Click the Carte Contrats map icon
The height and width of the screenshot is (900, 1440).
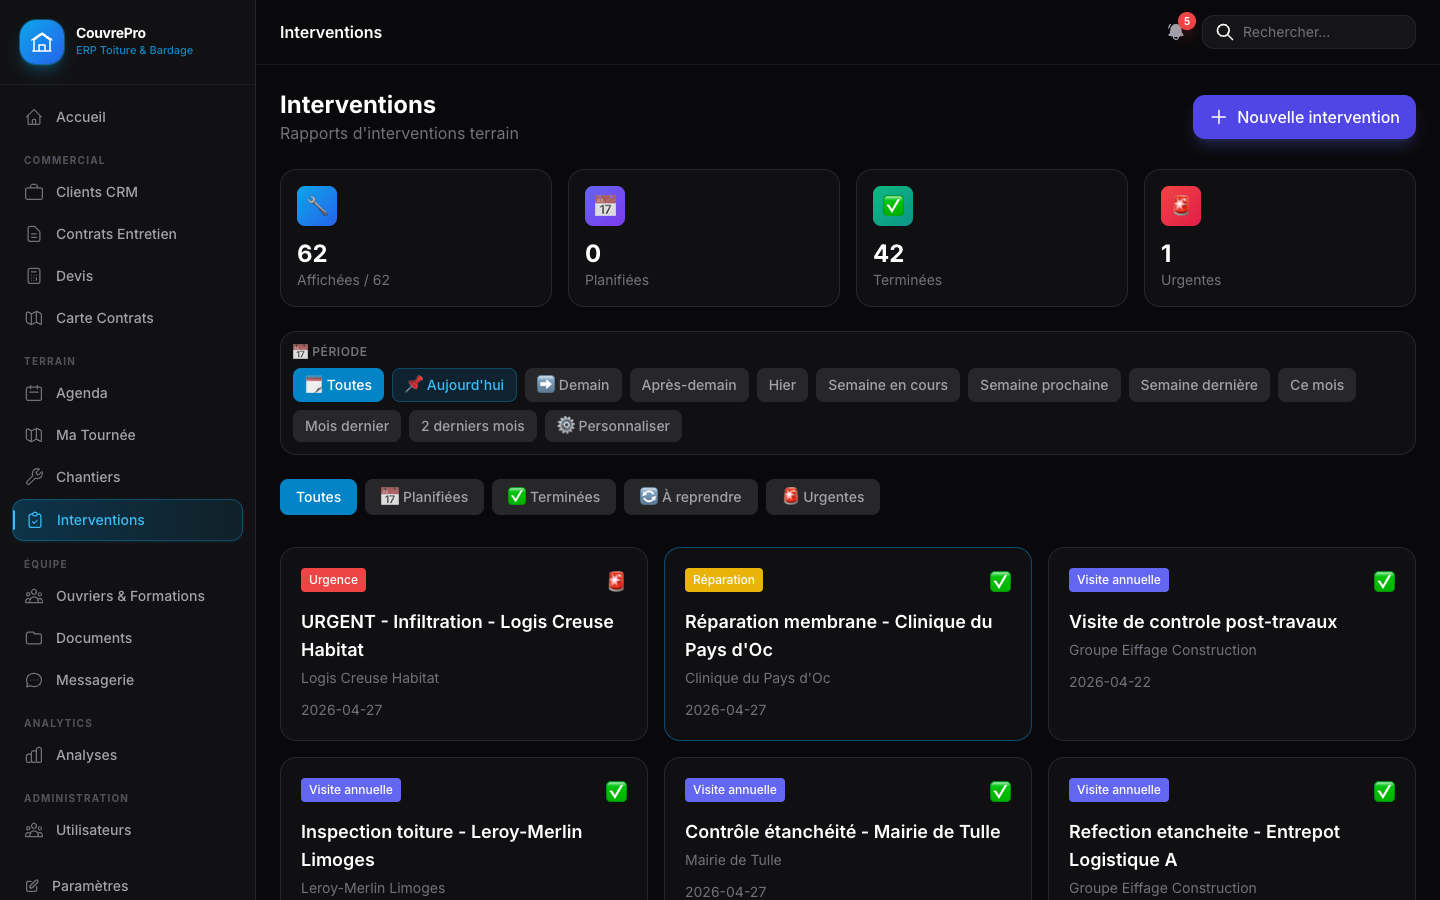34,318
